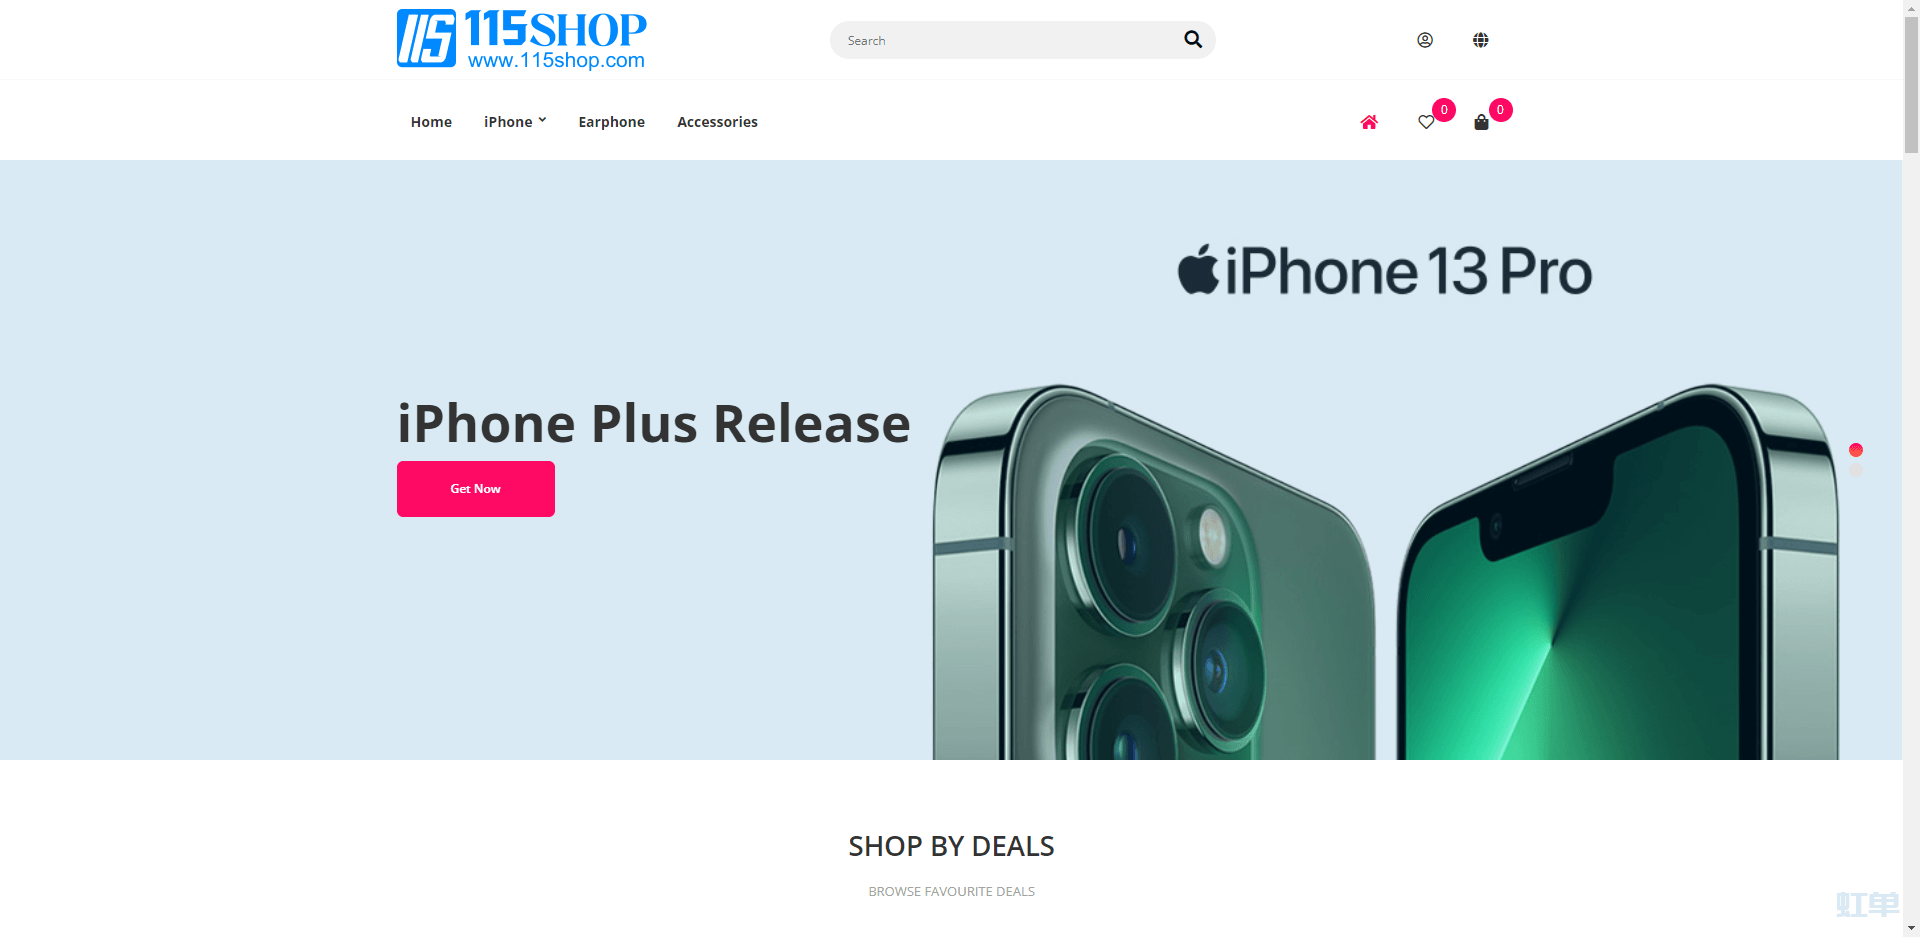The height and width of the screenshot is (937, 1920).
Task: Open the Earphone menu item
Action: tap(611, 122)
